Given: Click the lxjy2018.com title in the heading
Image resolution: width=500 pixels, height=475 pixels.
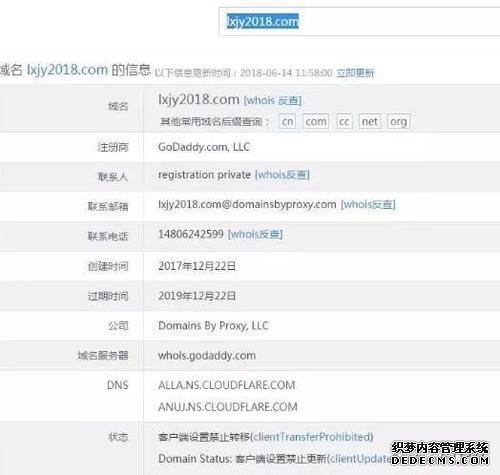Looking at the screenshot, I should tap(67, 70).
